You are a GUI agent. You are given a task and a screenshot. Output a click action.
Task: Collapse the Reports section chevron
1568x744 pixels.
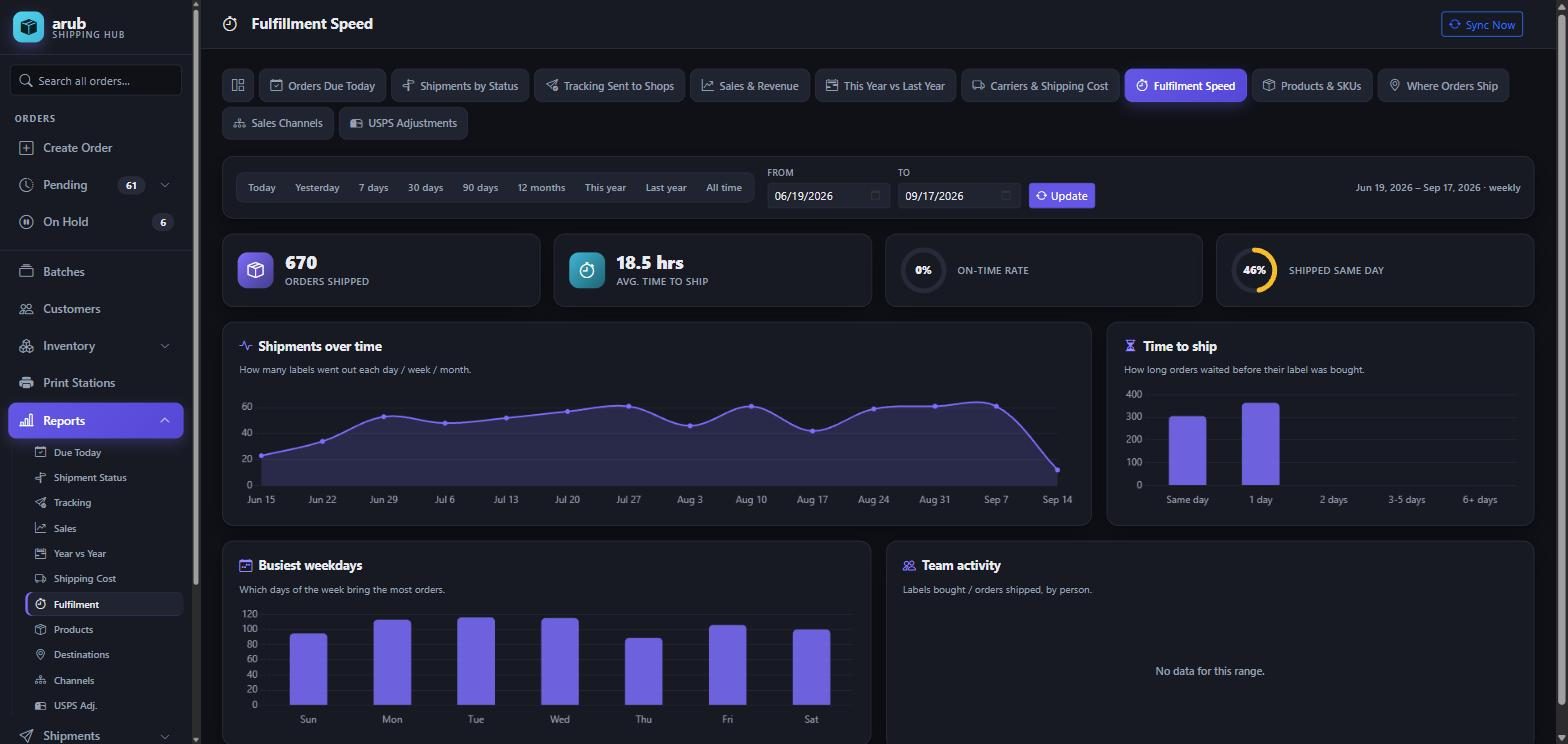coord(165,421)
